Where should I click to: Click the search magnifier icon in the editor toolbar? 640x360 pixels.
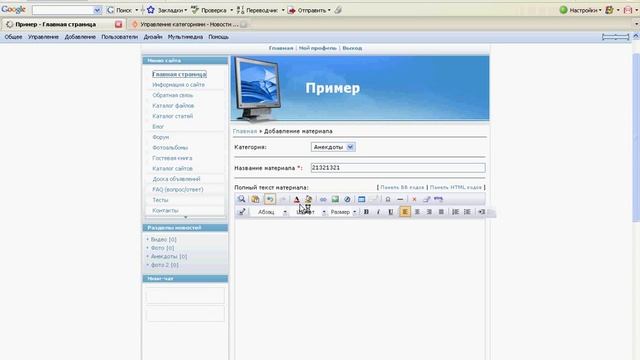click(242, 199)
